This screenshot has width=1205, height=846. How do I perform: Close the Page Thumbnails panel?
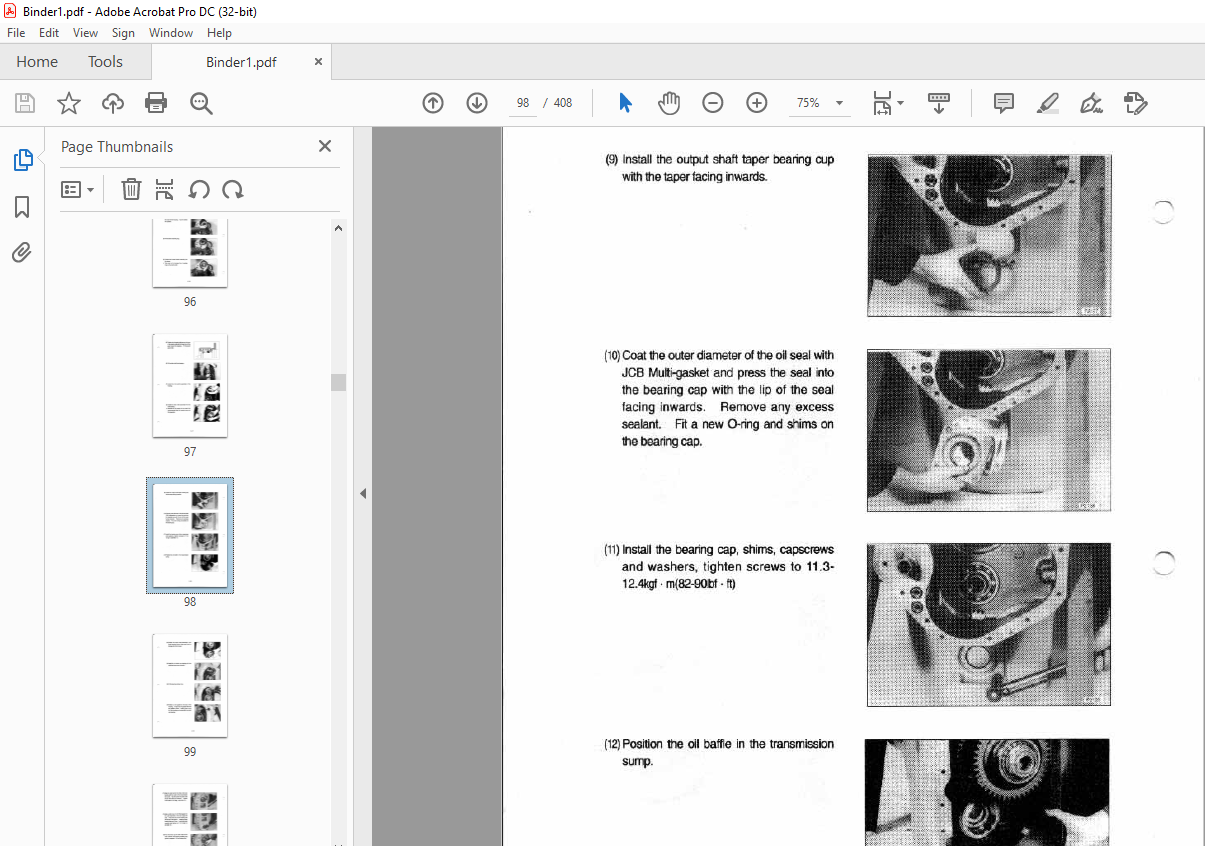click(x=324, y=146)
